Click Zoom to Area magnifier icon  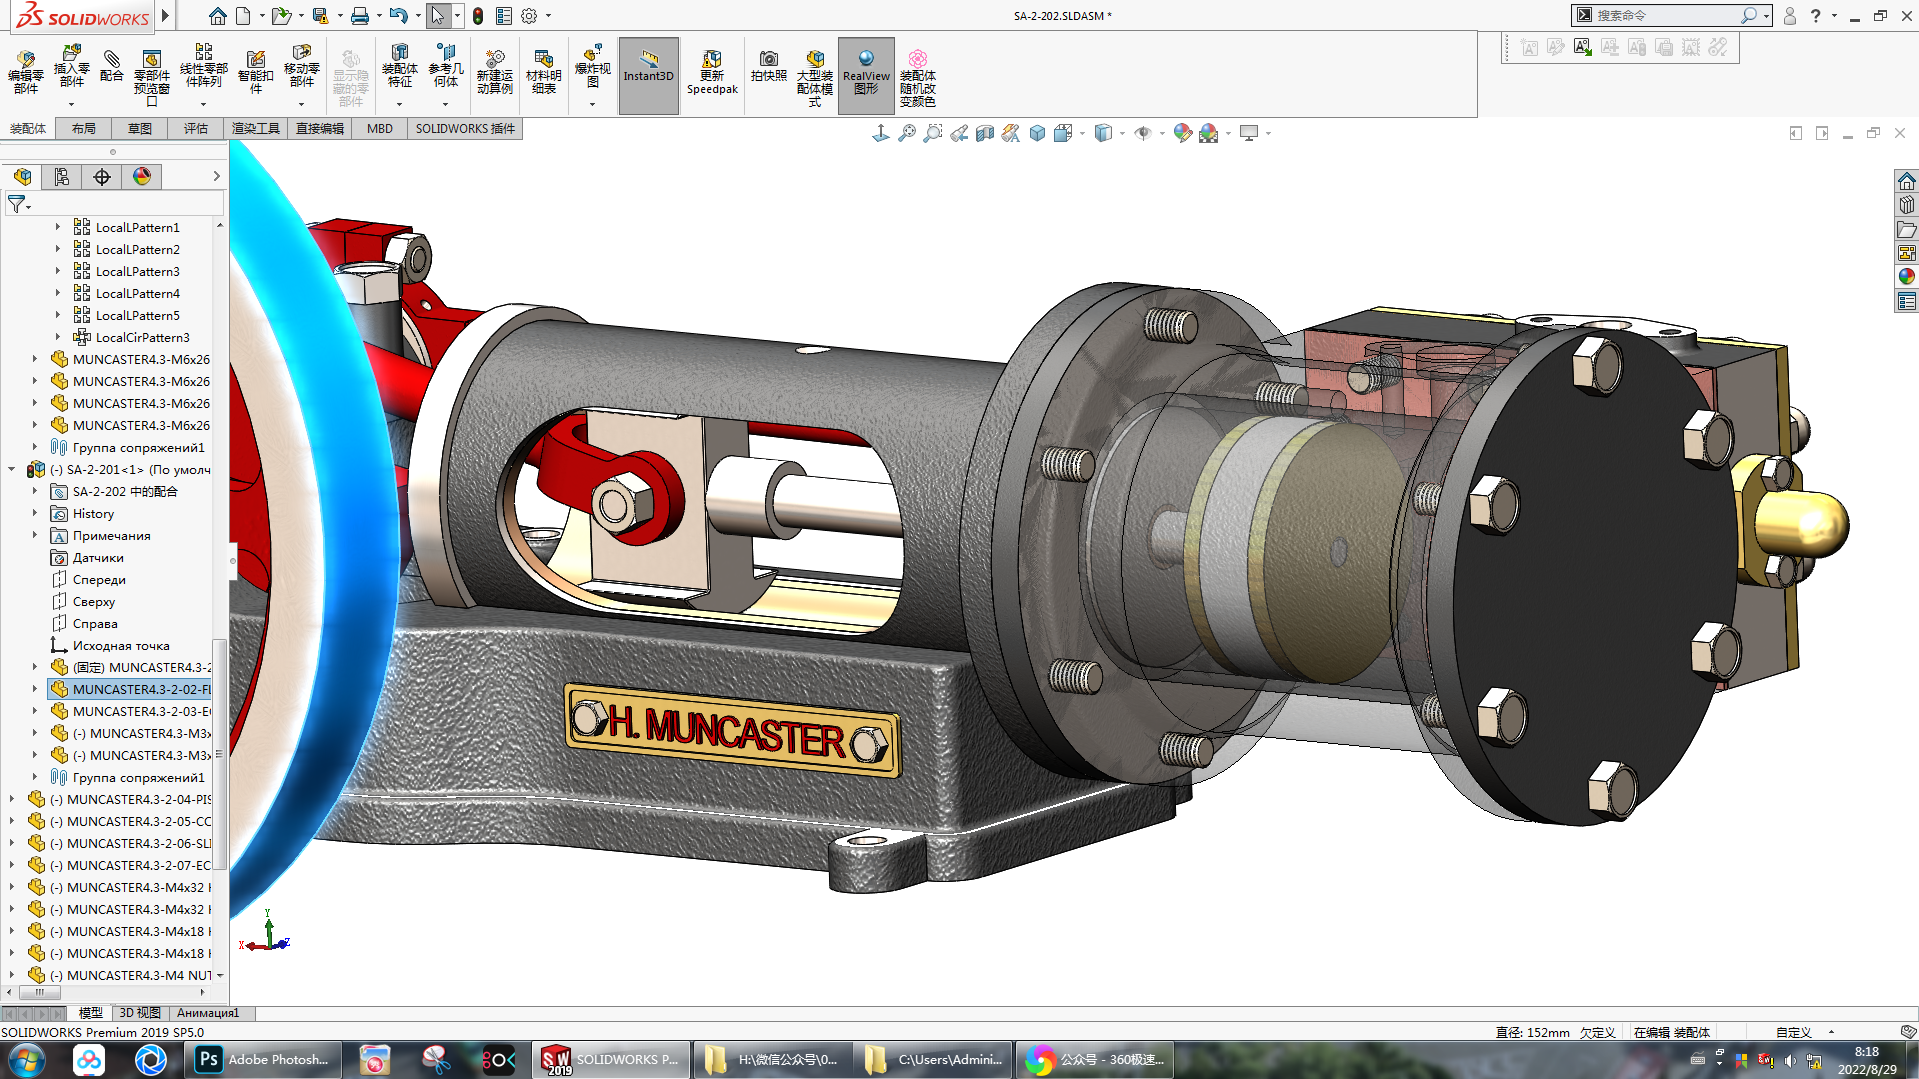click(933, 133)
